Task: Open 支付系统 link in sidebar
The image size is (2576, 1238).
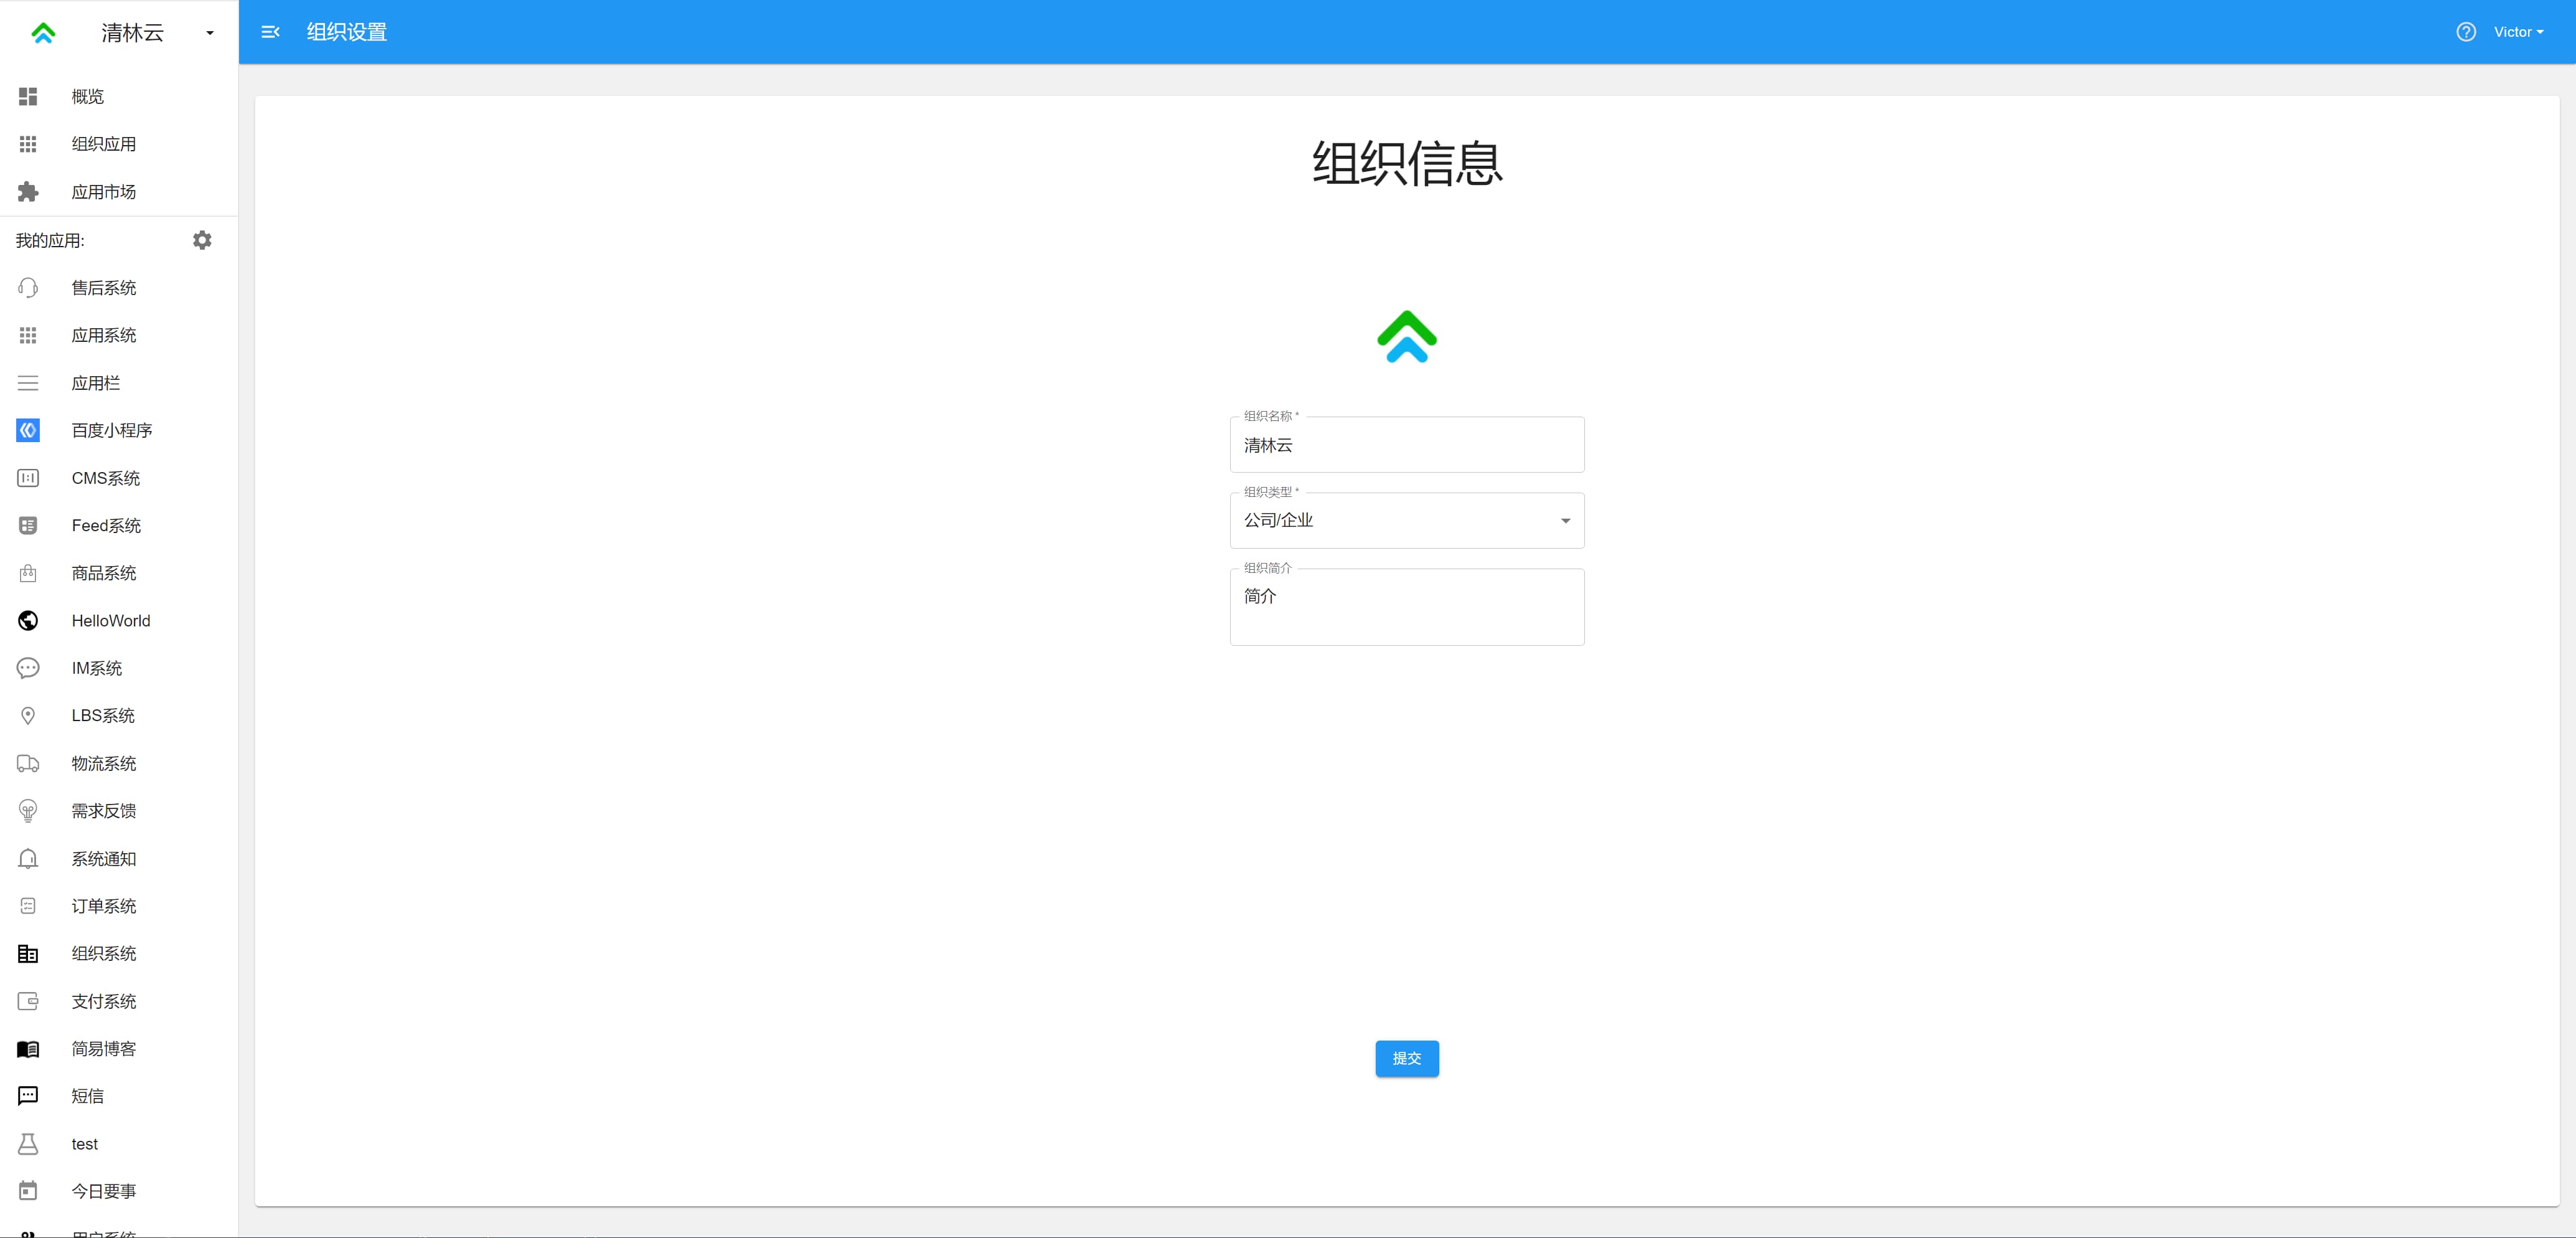Action: tap(119, 1001)
